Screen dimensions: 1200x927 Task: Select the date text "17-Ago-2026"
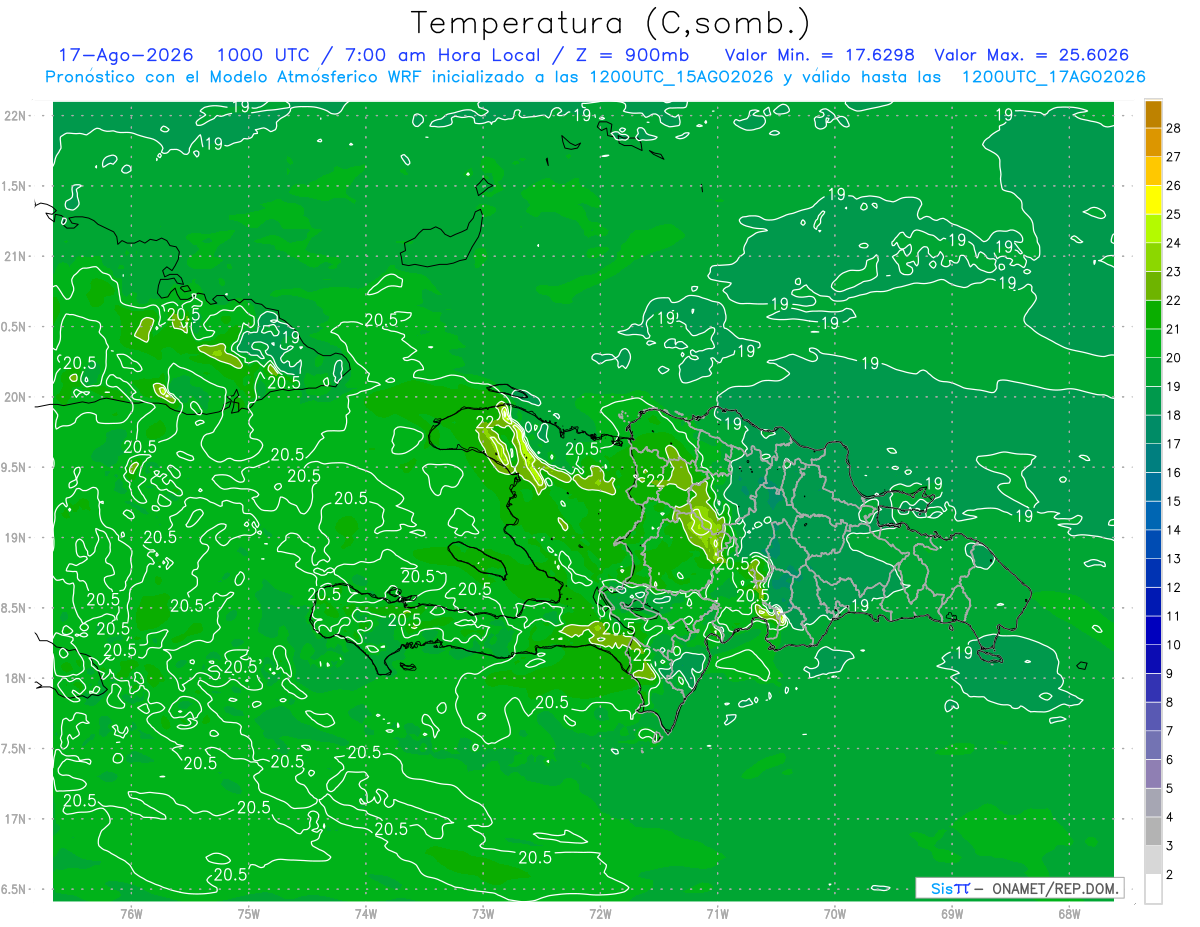click(126, 55)
